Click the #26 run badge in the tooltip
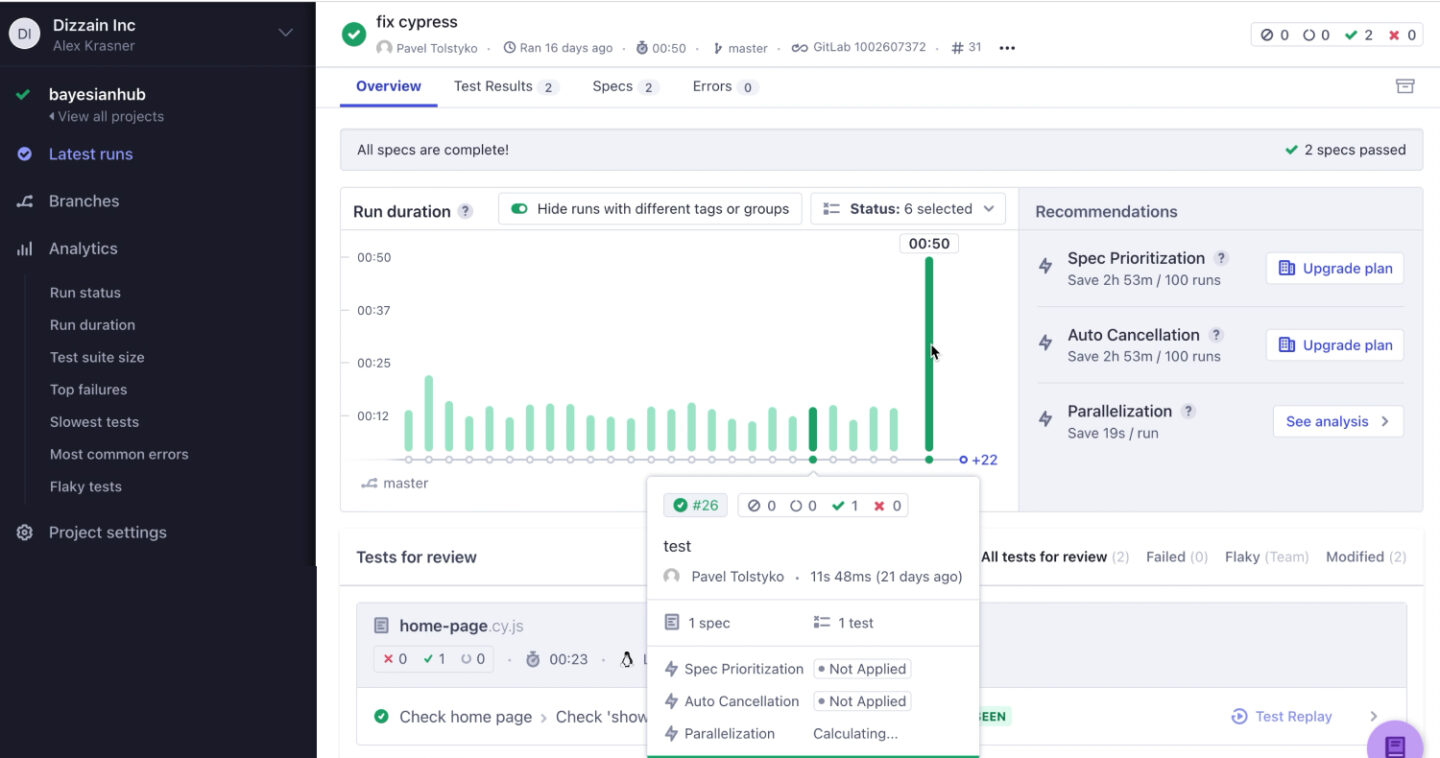This screenshot has width=1440, height=758. (696, 505)
